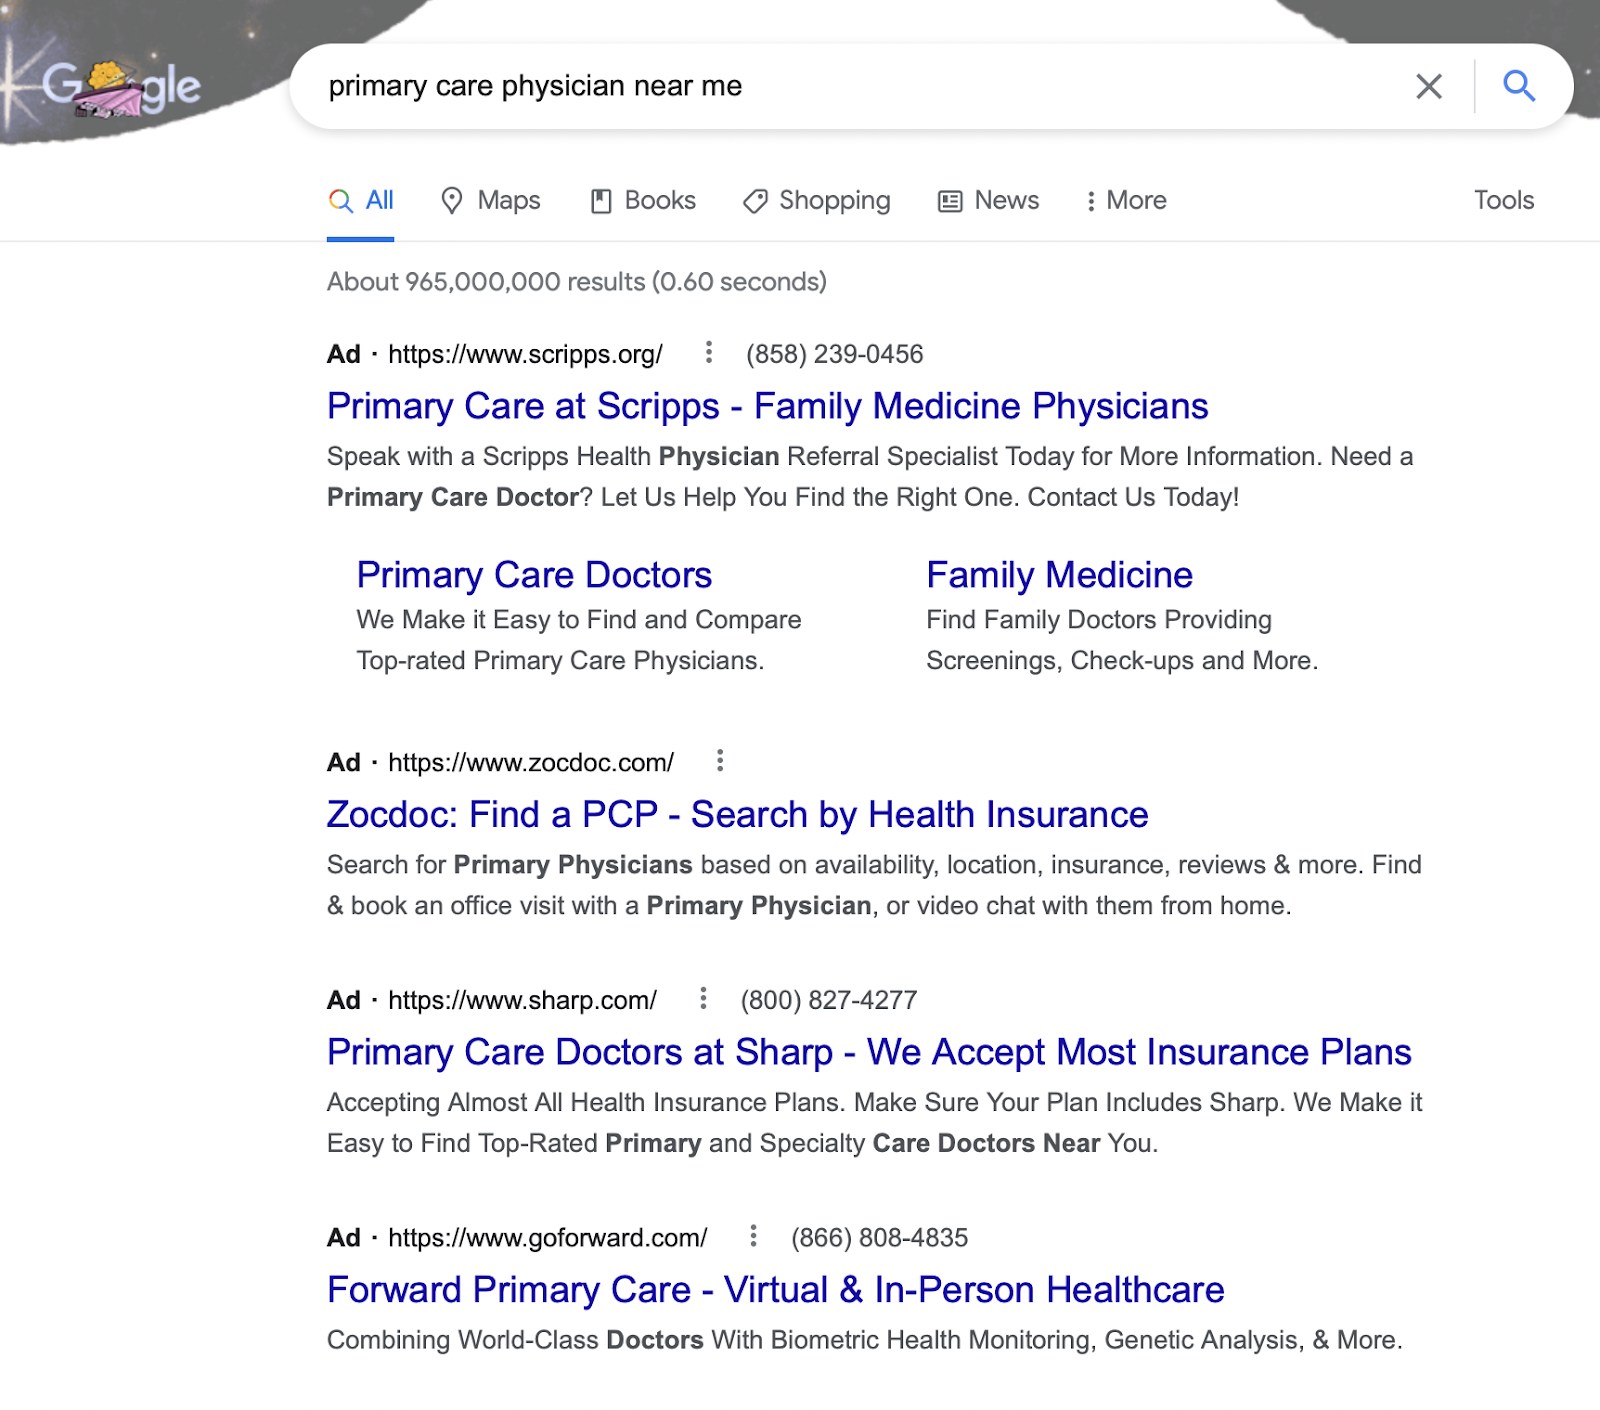Expand the More search categories menu
This screenshot has height=1410, width=1600.
click(x=1126, y=200)
